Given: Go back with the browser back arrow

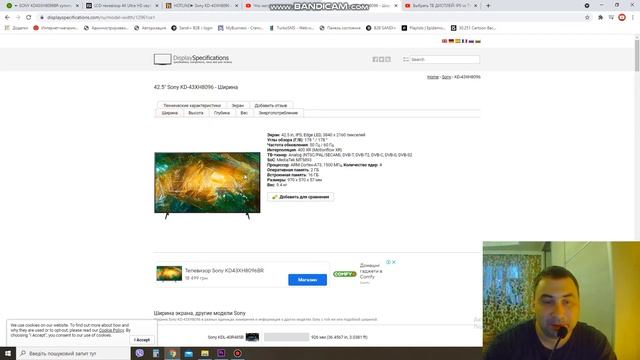Looking at the screenshot, I should pyautogui.click(x=7, y=18).
